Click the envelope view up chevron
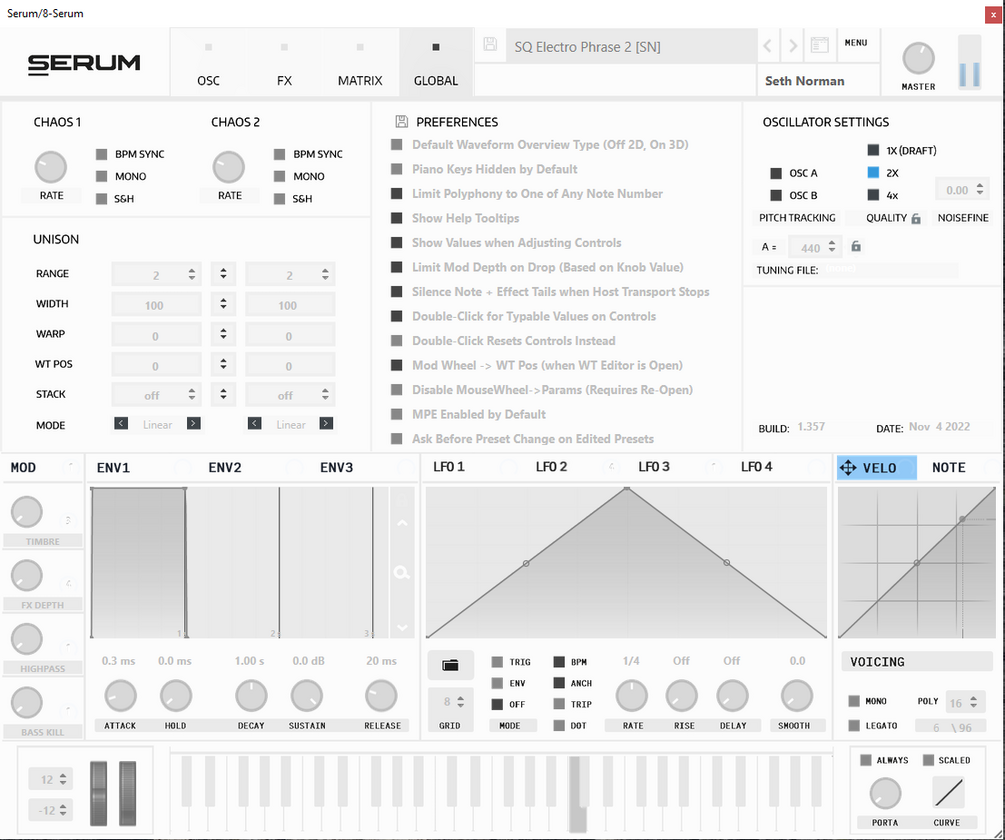Screen dimensions: 1005x840 [x=402, y=523]
